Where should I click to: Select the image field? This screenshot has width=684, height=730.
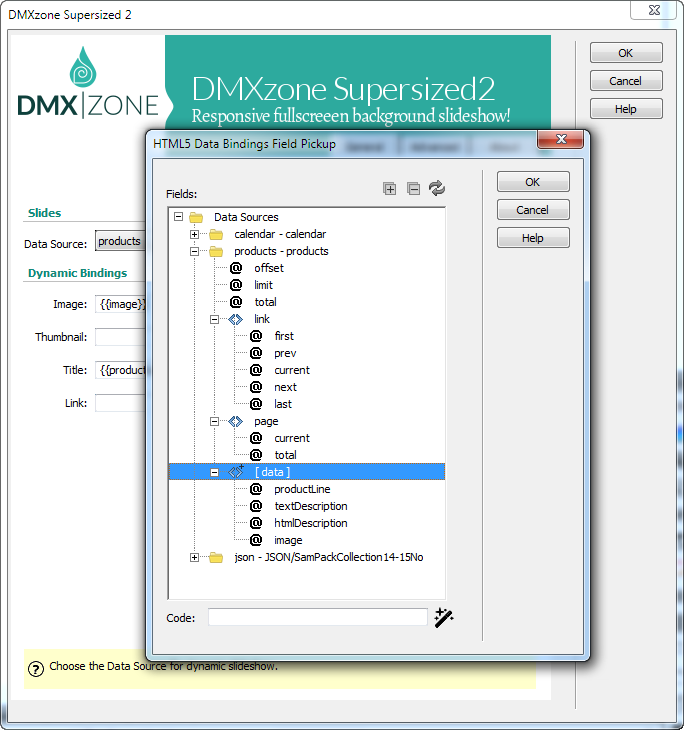pos(288,540)
